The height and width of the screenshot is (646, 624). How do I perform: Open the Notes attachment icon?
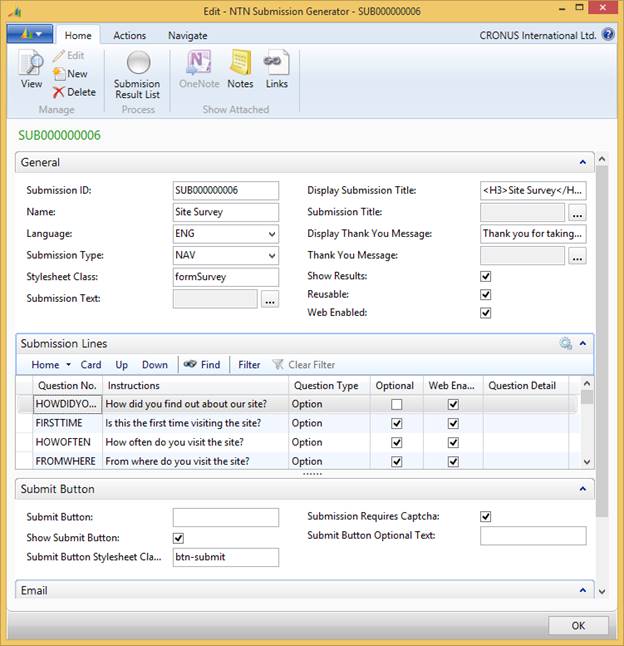coord(241,62)
